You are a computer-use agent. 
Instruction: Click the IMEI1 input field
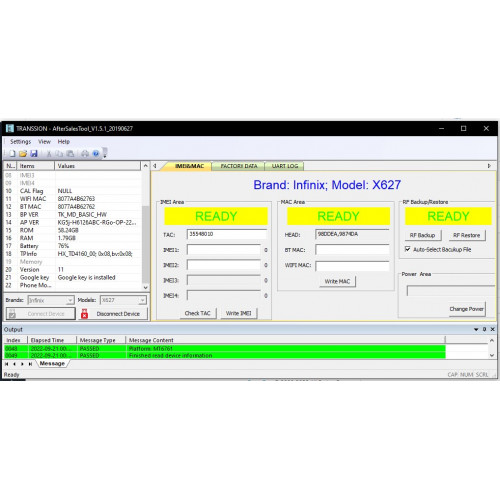[x=224, y=250]
